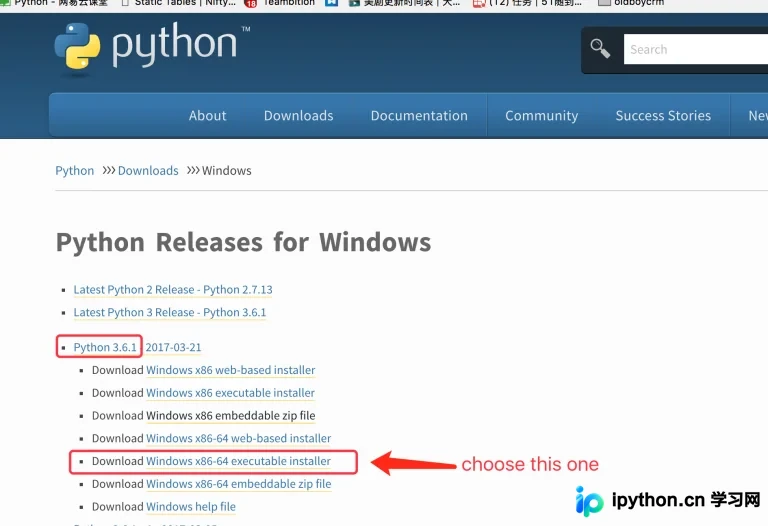The width and height of the screenshot is (768, 526).
Task: Download Windows x86 executable installer
Action: (231, 393)
